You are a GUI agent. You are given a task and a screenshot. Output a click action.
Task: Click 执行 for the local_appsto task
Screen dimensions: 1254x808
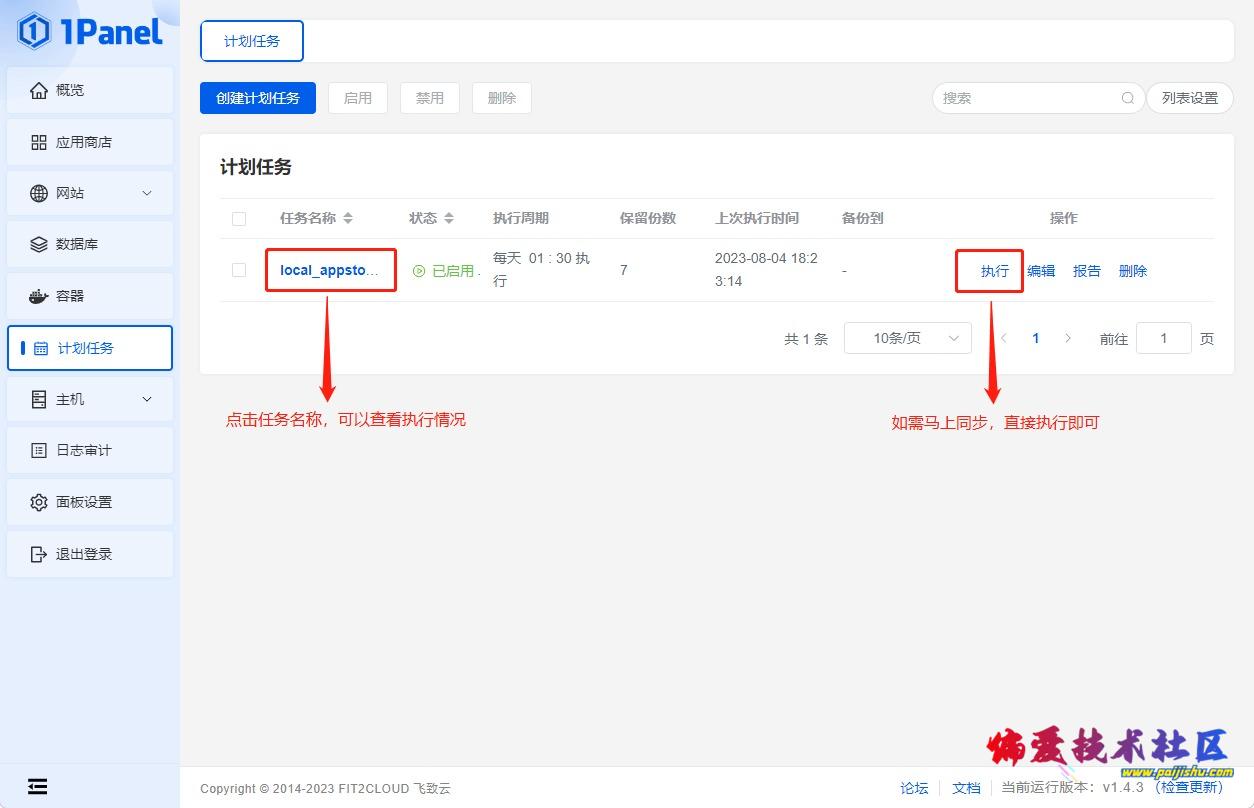pyautogui.click(x=995, y=271)
